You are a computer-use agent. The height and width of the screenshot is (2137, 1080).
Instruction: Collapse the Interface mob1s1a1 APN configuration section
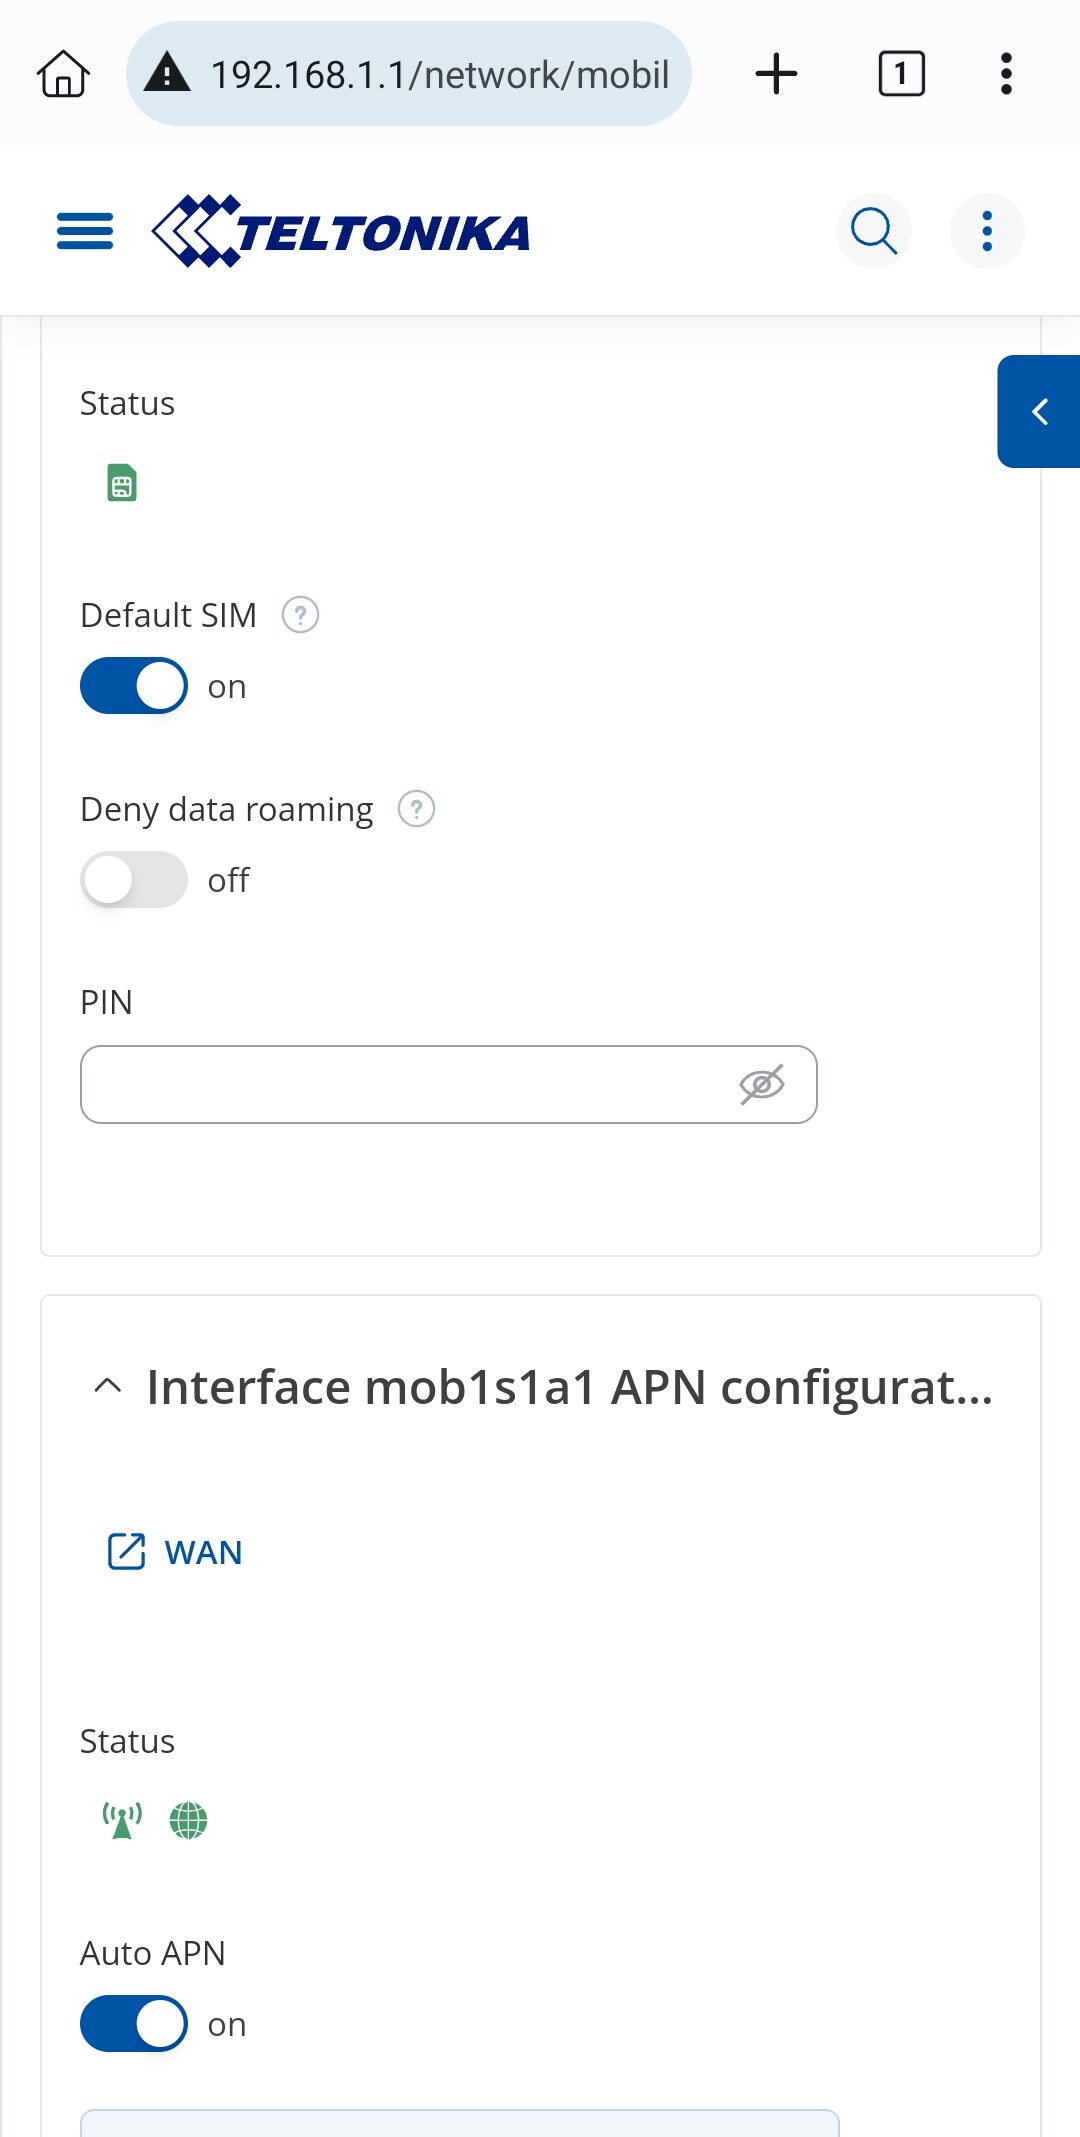point(108,1386)
